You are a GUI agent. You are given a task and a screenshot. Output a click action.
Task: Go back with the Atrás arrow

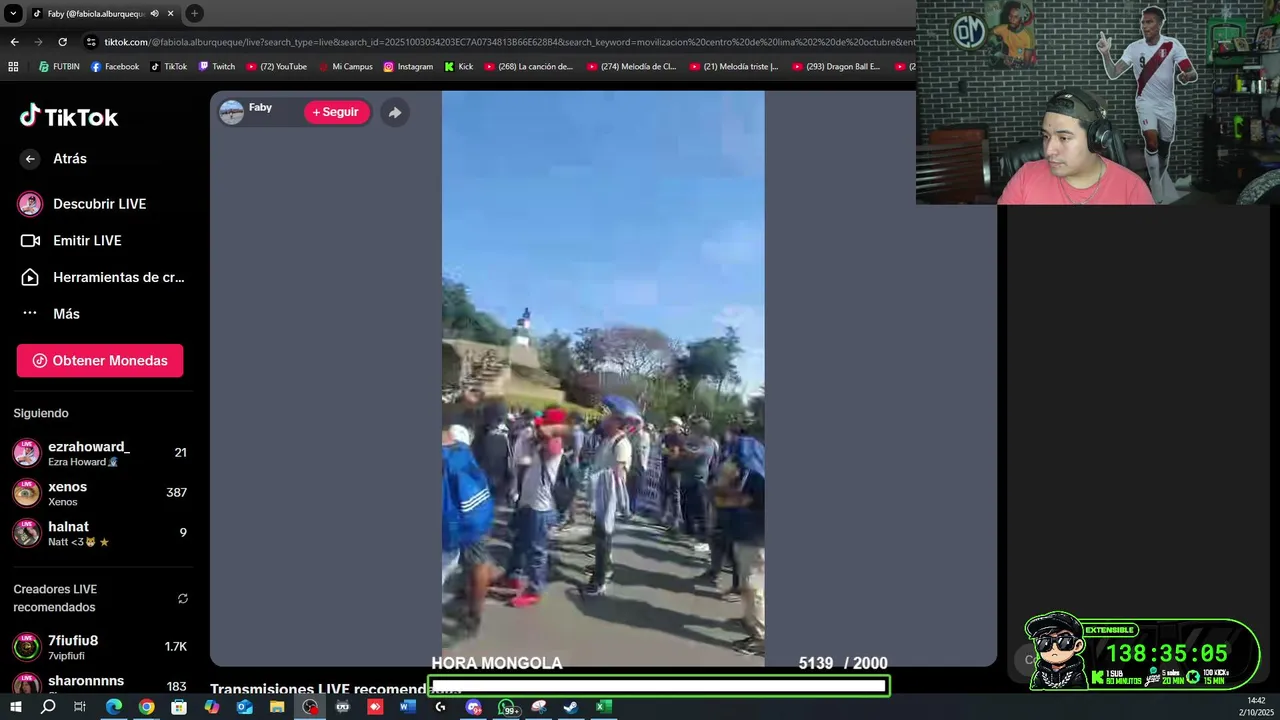[x=30, y=159]
